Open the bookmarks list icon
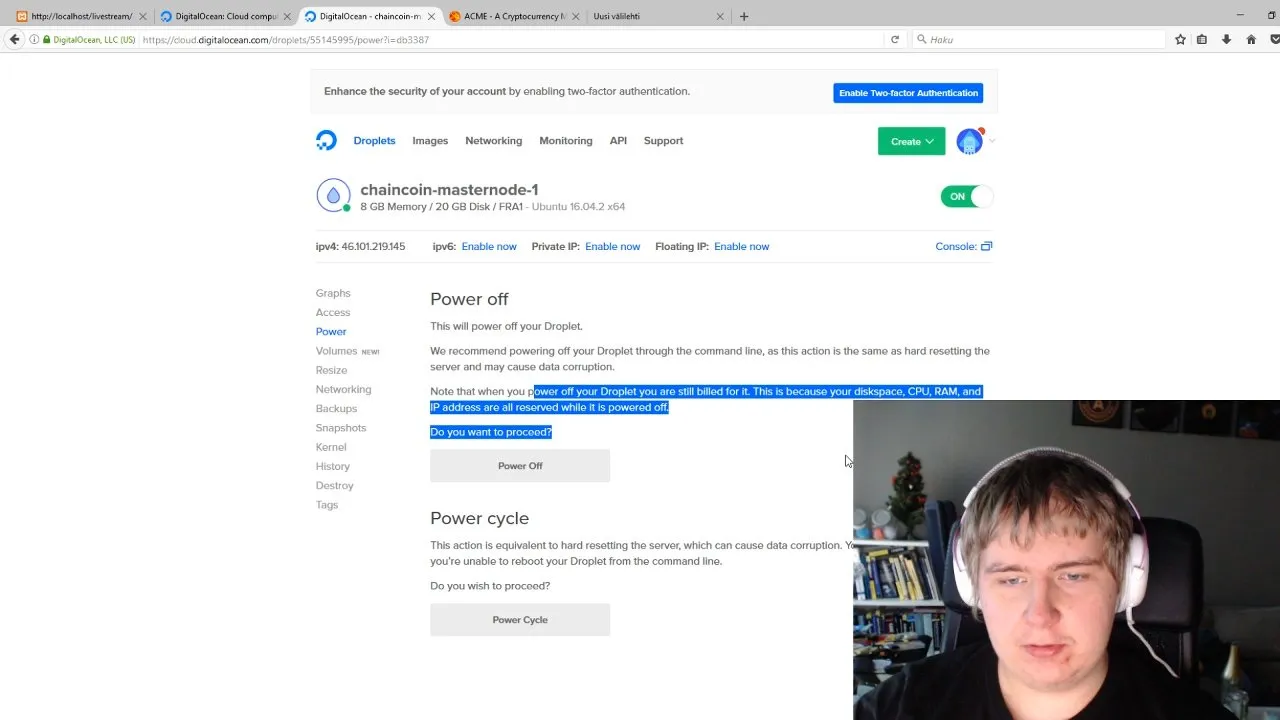The height and width of the screenshot is (720, 1280). click(1202, 39)
